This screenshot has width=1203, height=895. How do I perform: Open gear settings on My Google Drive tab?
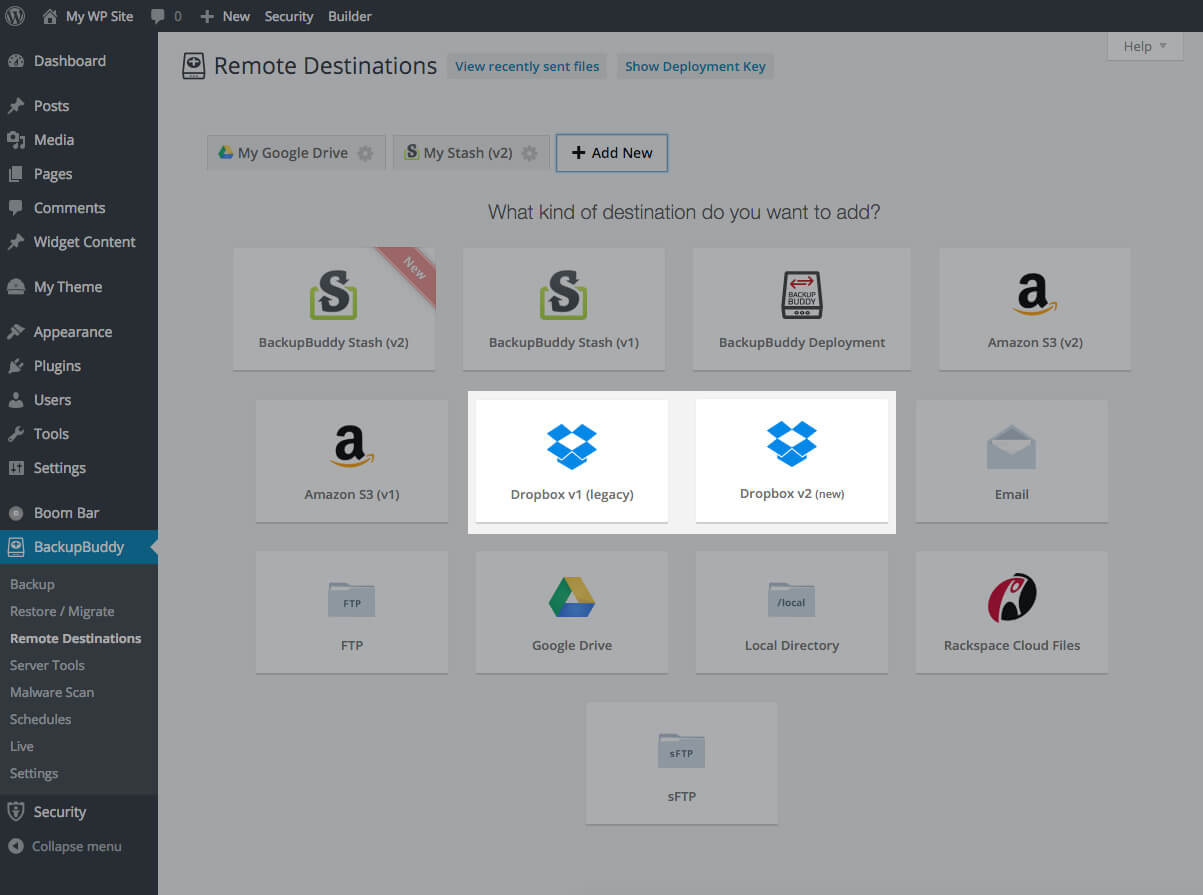point(365,154)
